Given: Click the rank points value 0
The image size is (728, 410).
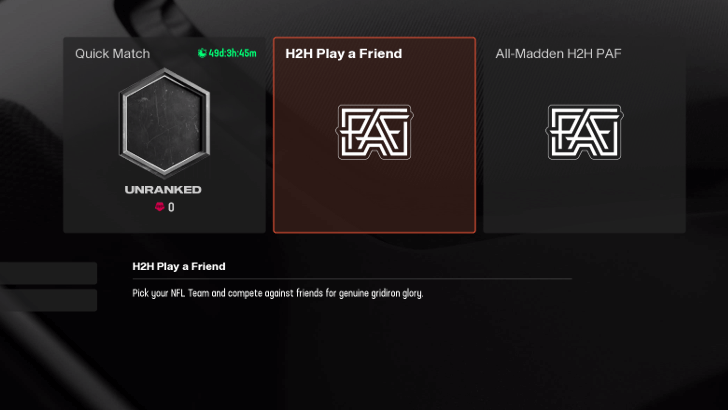Looking at the screenshot, I should (171, 207).
